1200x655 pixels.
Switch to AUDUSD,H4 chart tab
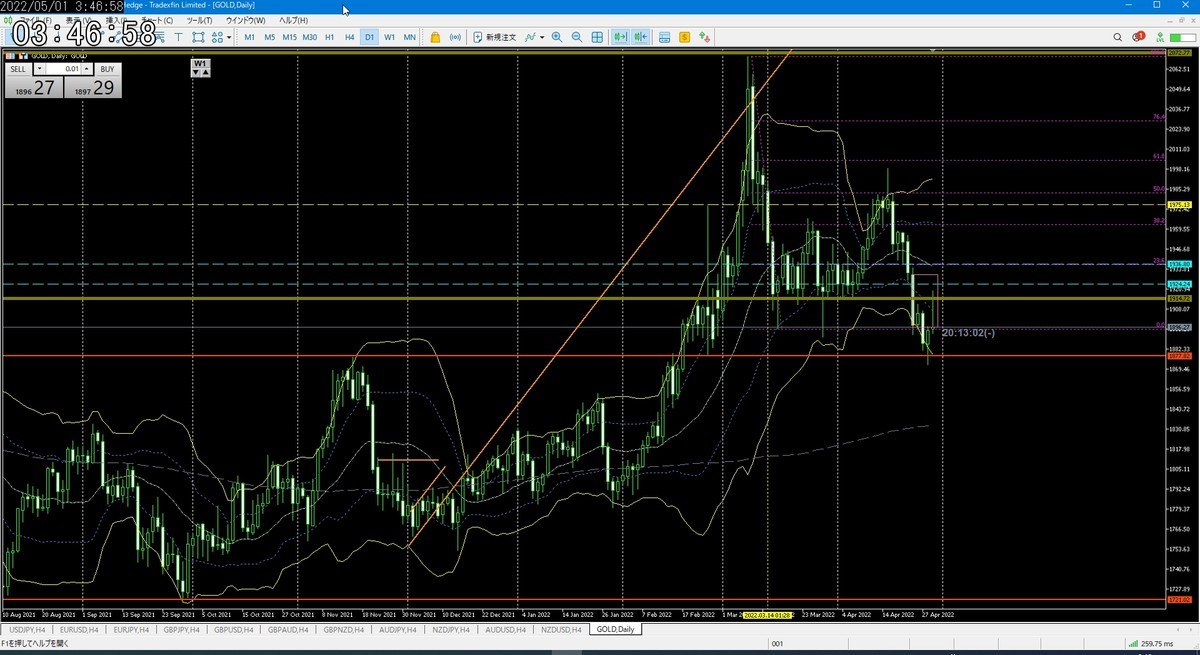pyautogui.click(x=505, y=629)
